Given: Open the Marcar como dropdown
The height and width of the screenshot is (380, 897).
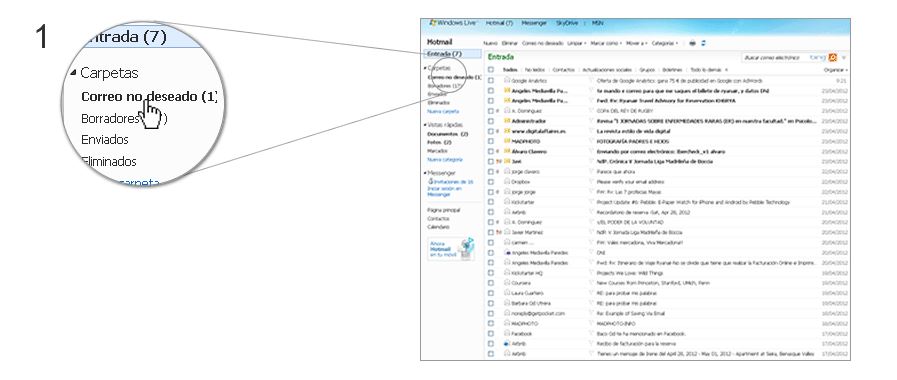Looking at the screenshot, I should tap(606, 43).
